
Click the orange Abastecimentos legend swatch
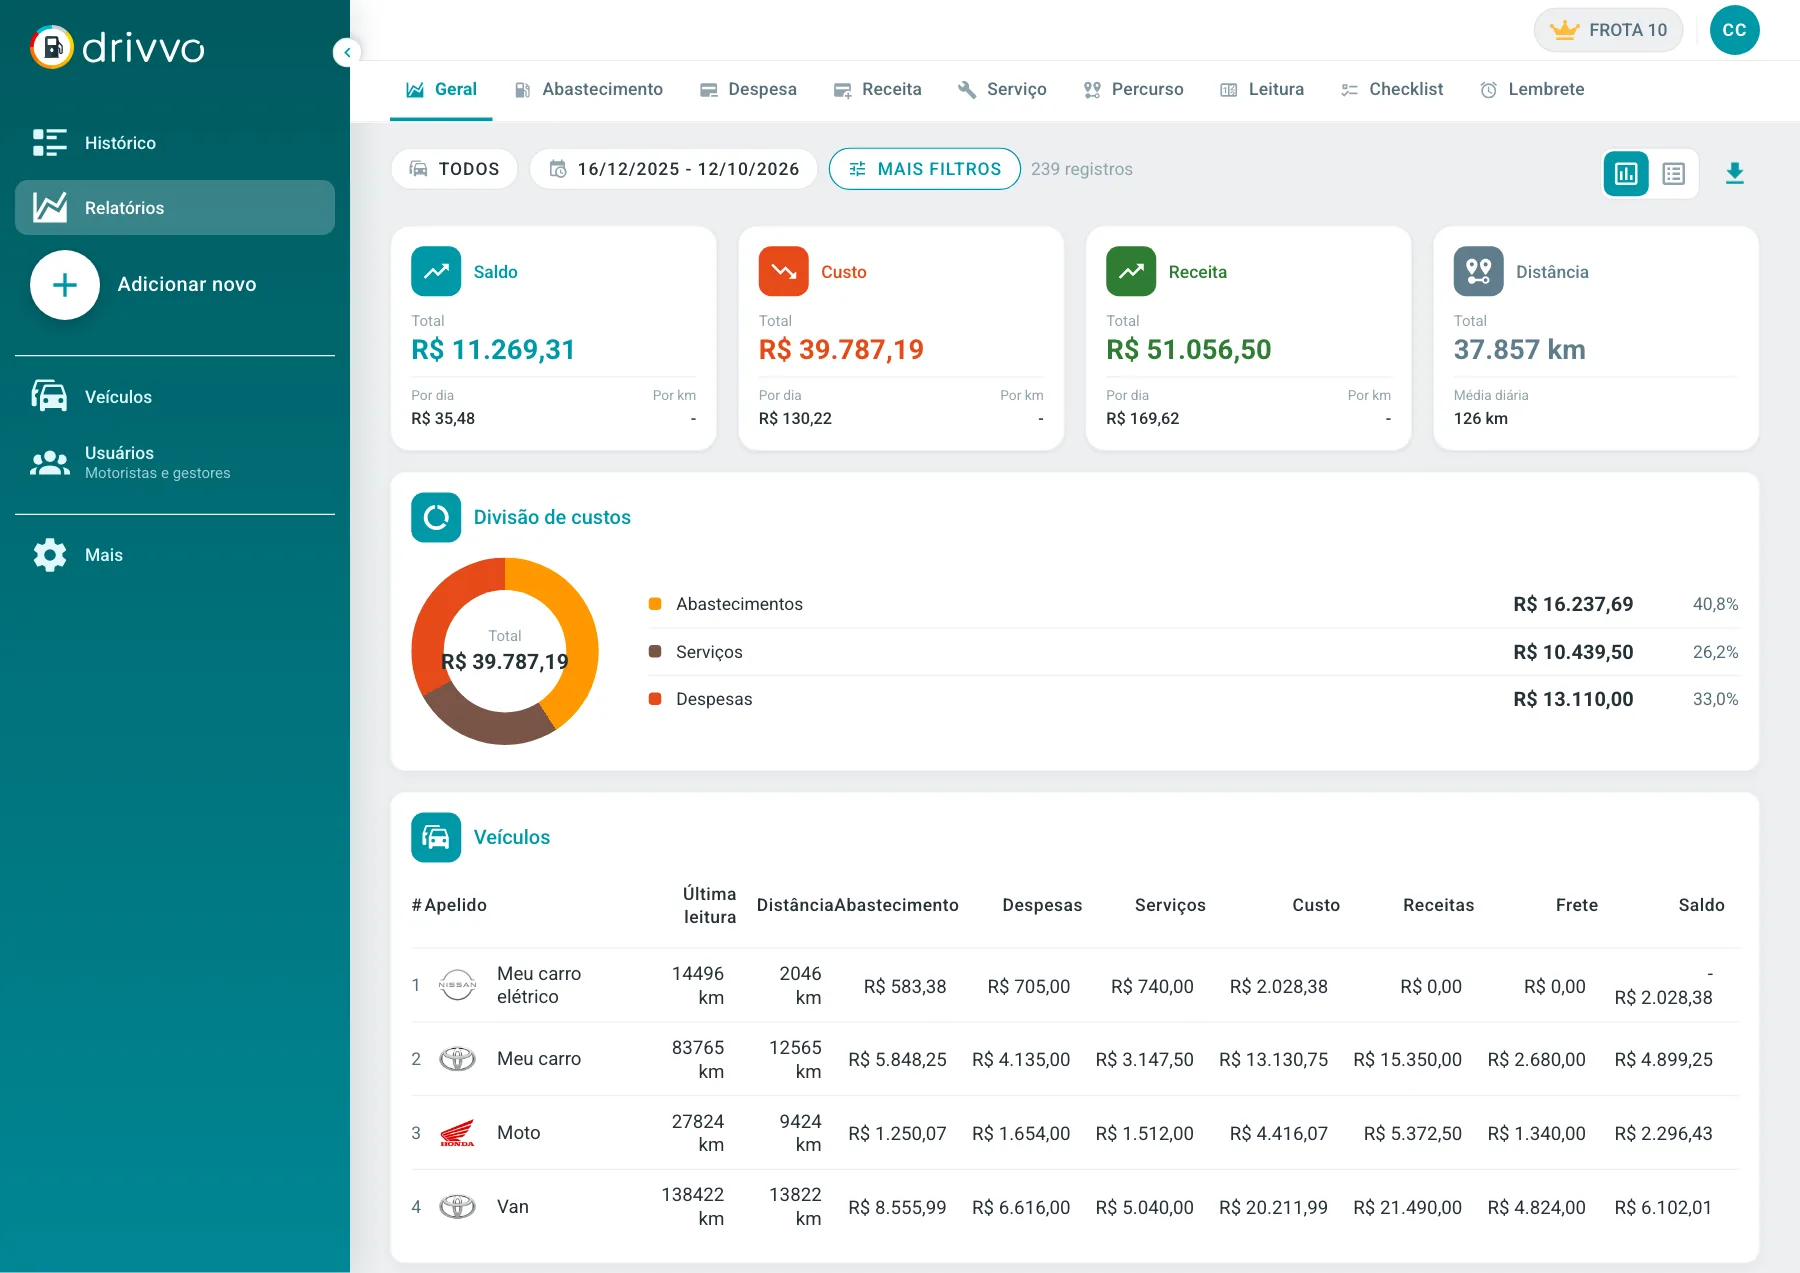pos(655,604)
